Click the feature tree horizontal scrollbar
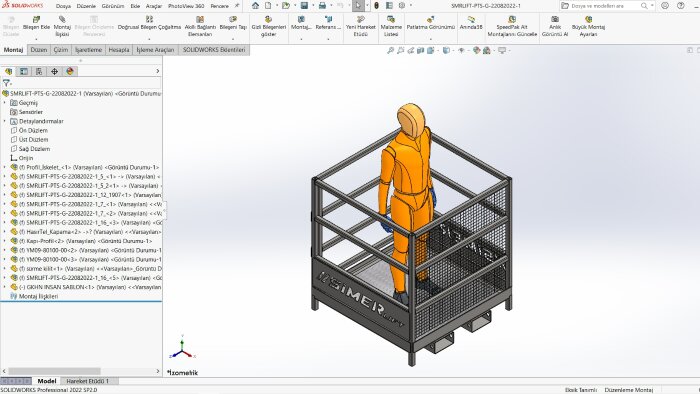 click(x=54, y=371)
